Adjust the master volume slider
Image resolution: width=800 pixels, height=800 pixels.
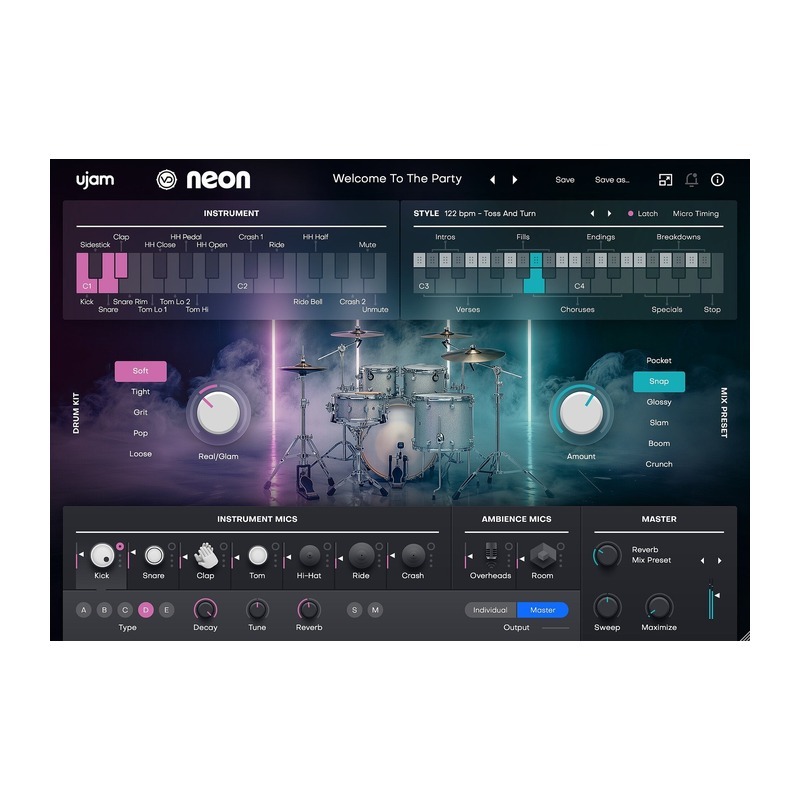tap(712, 599)
